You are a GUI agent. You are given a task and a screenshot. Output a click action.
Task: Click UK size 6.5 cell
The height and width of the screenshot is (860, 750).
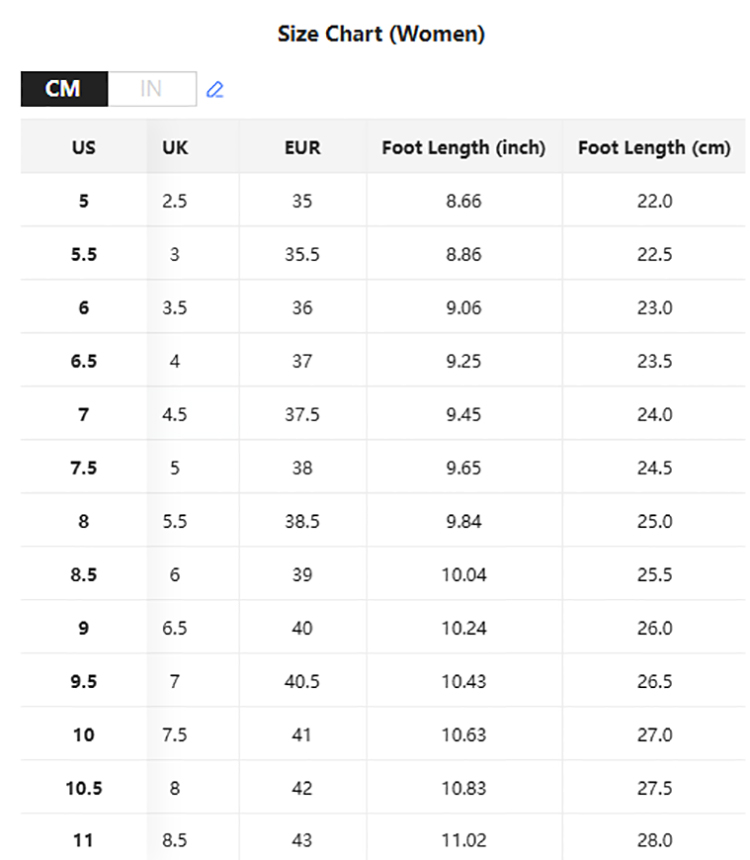click(x=175, y=628)
